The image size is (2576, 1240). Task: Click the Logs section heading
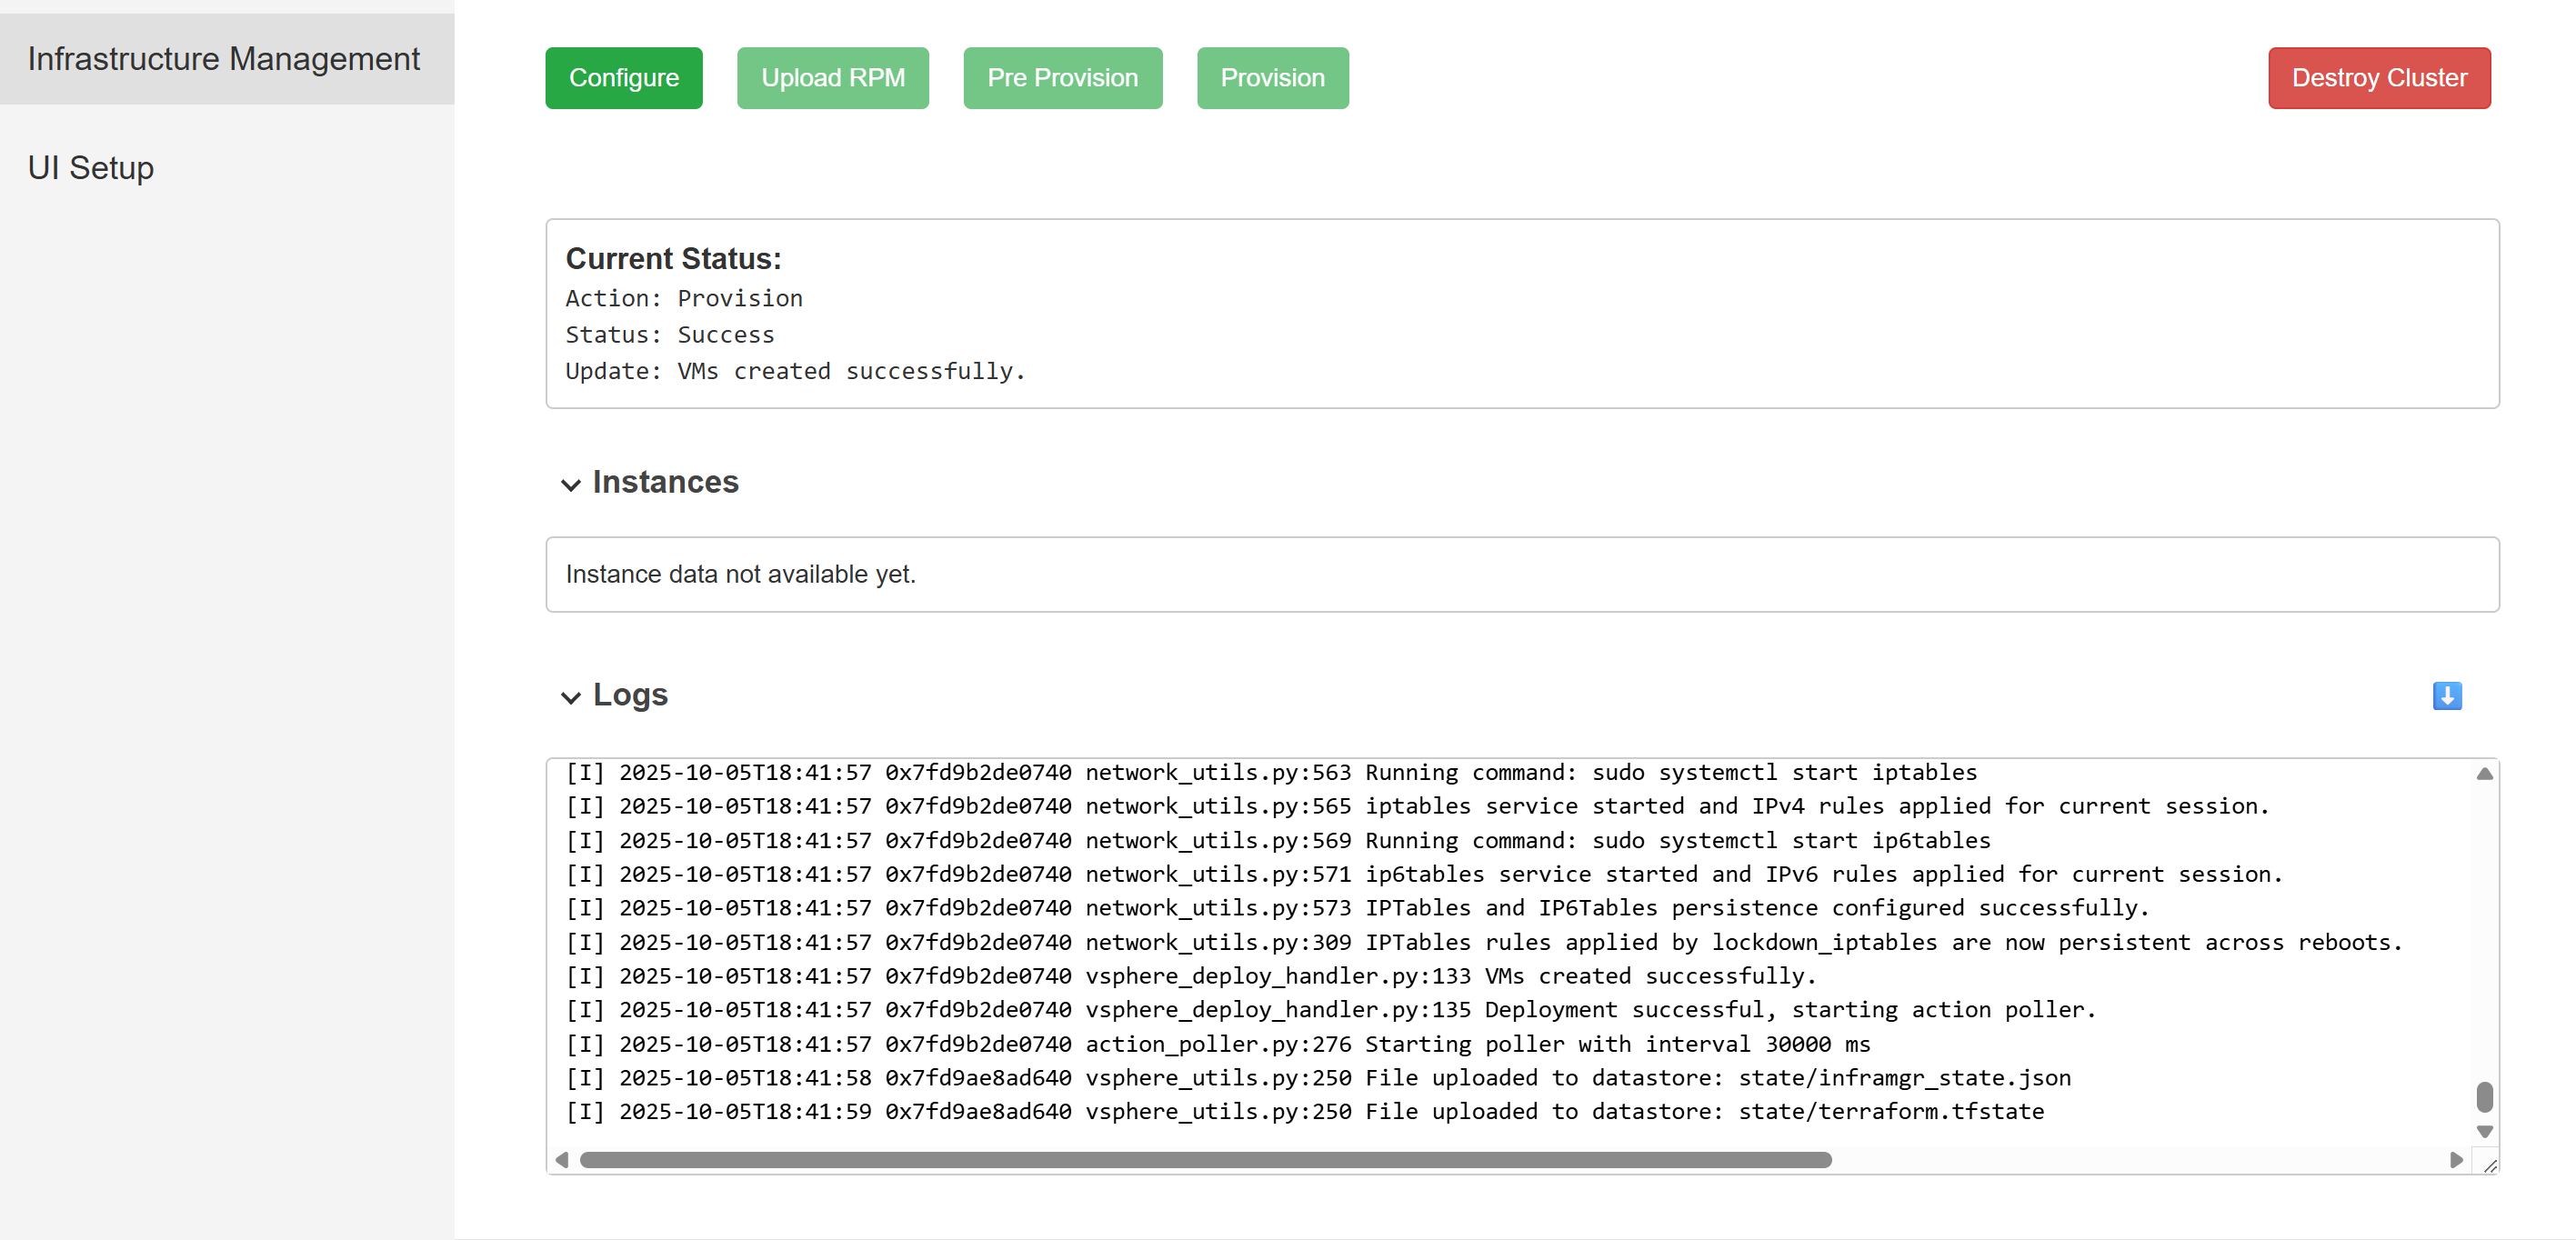[x=629, y=695]
